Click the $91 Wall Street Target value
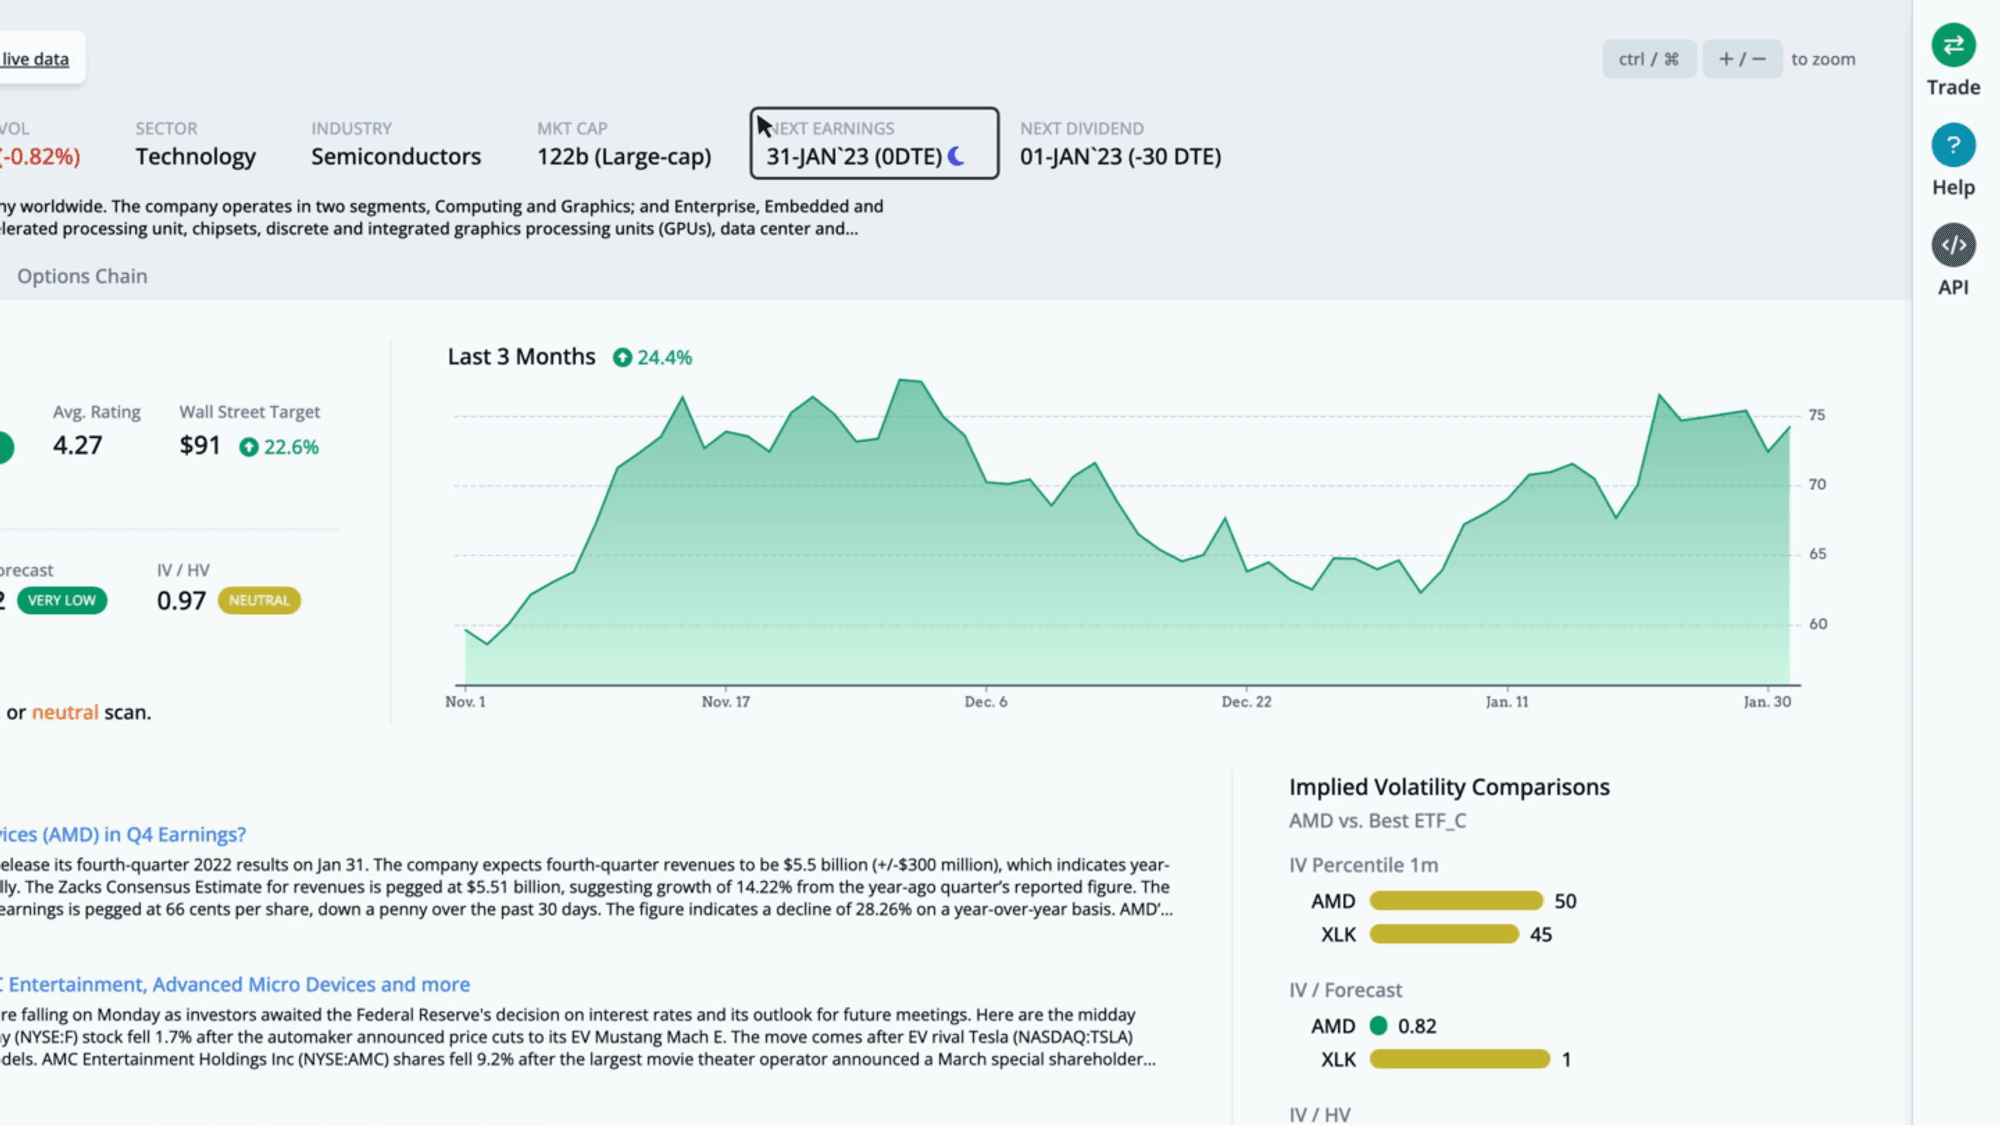2000x1125 pixels. [200, 445]
